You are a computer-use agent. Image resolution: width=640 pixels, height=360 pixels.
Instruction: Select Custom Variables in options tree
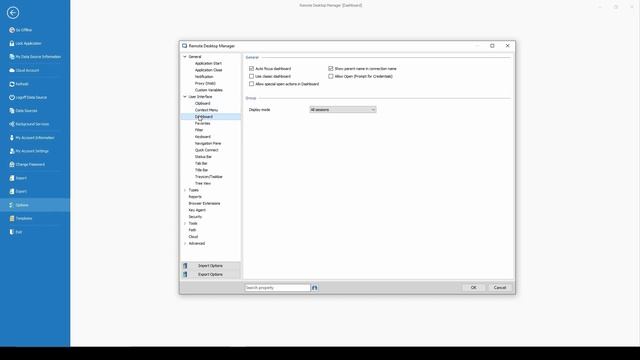[209, 90]
